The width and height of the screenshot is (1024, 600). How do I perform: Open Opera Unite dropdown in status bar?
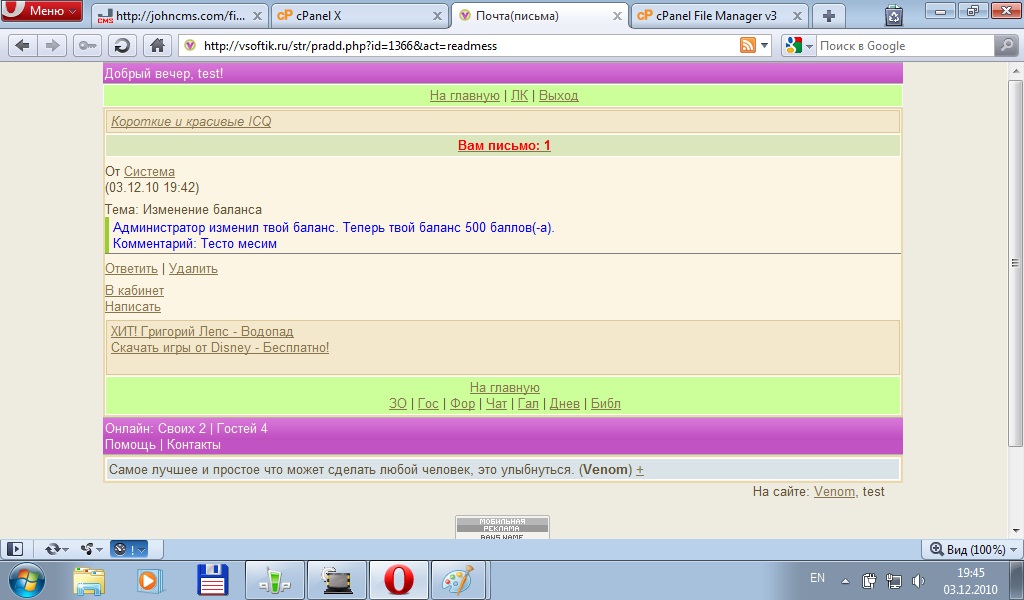91,549
